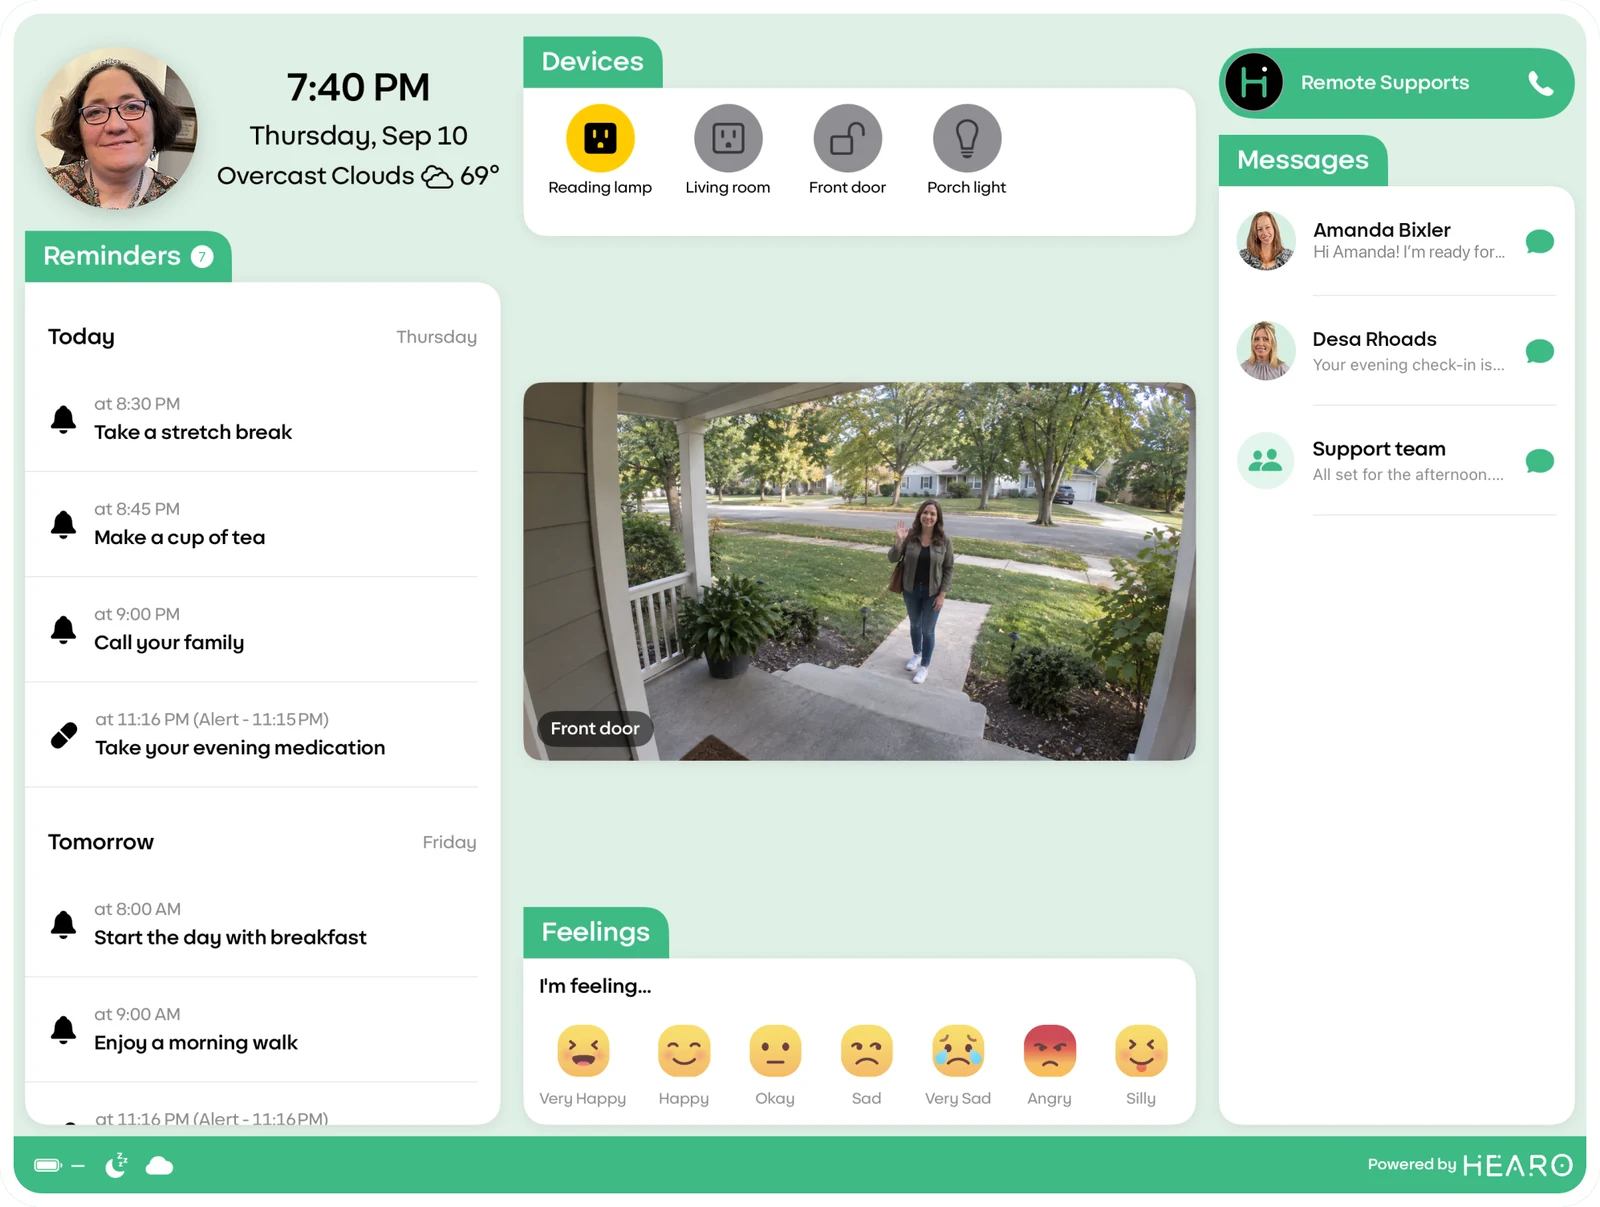
Task: Open the Feelings tab
Action: 595,932
